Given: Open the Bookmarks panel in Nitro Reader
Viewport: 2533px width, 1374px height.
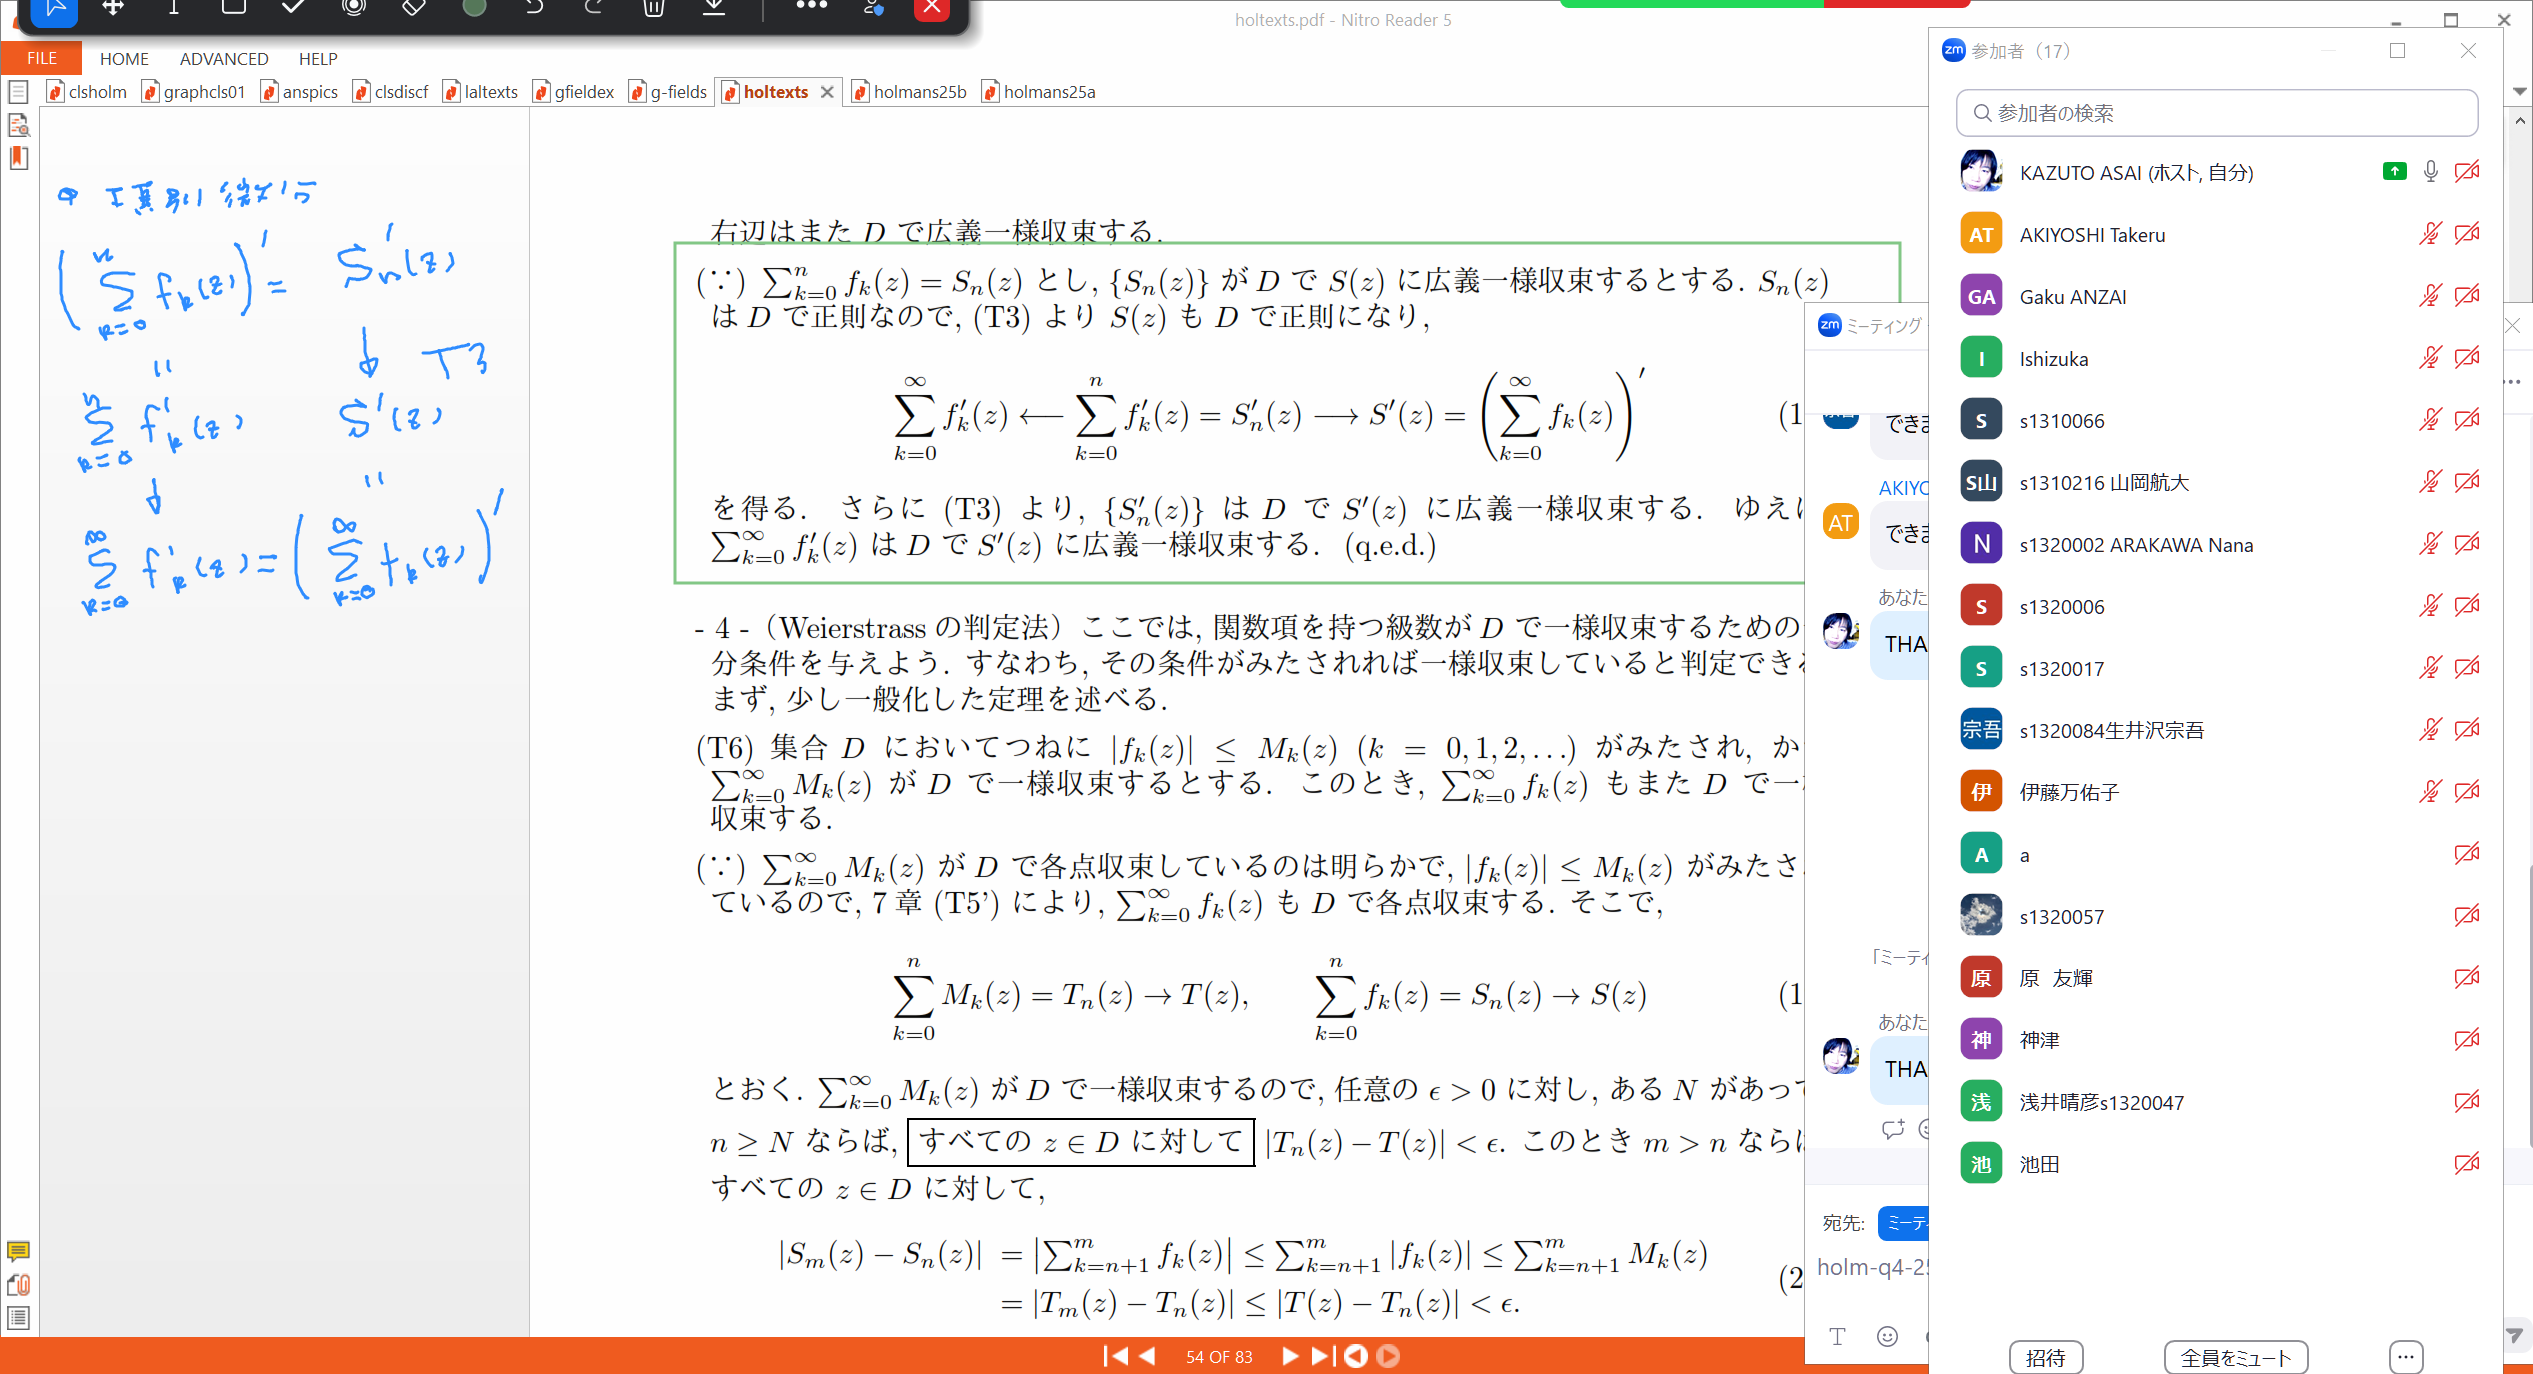Looking at the screenshot, I should point(18,159).
